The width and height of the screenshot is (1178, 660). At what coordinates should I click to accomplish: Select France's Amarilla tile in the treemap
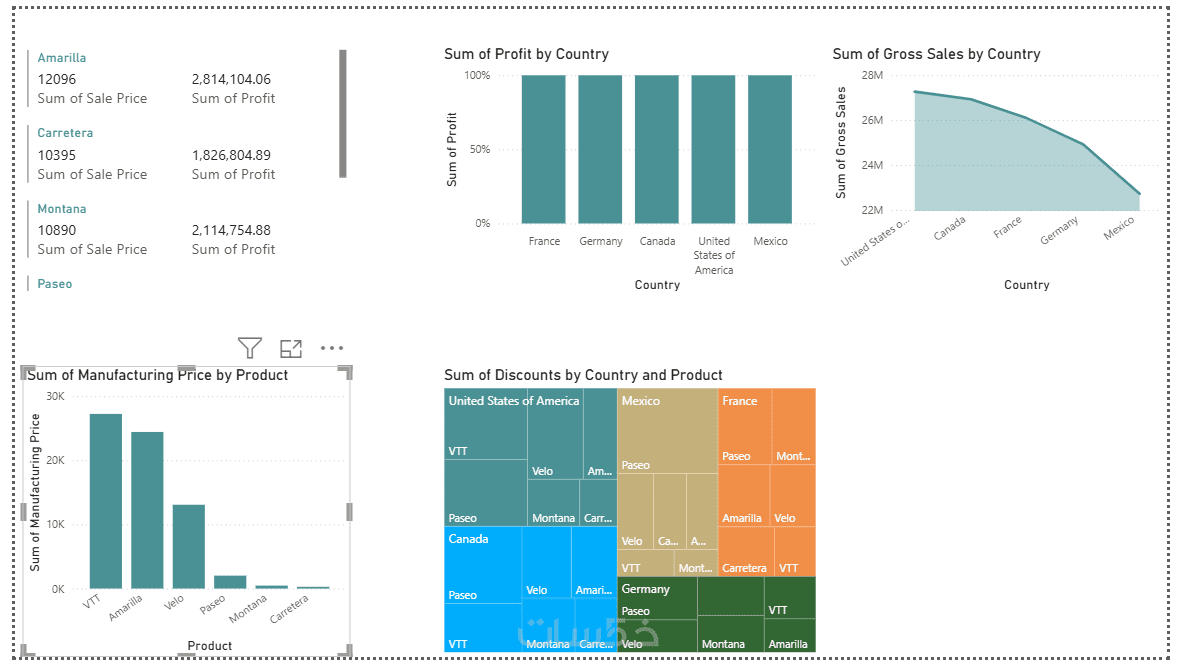tap(744, 495)
